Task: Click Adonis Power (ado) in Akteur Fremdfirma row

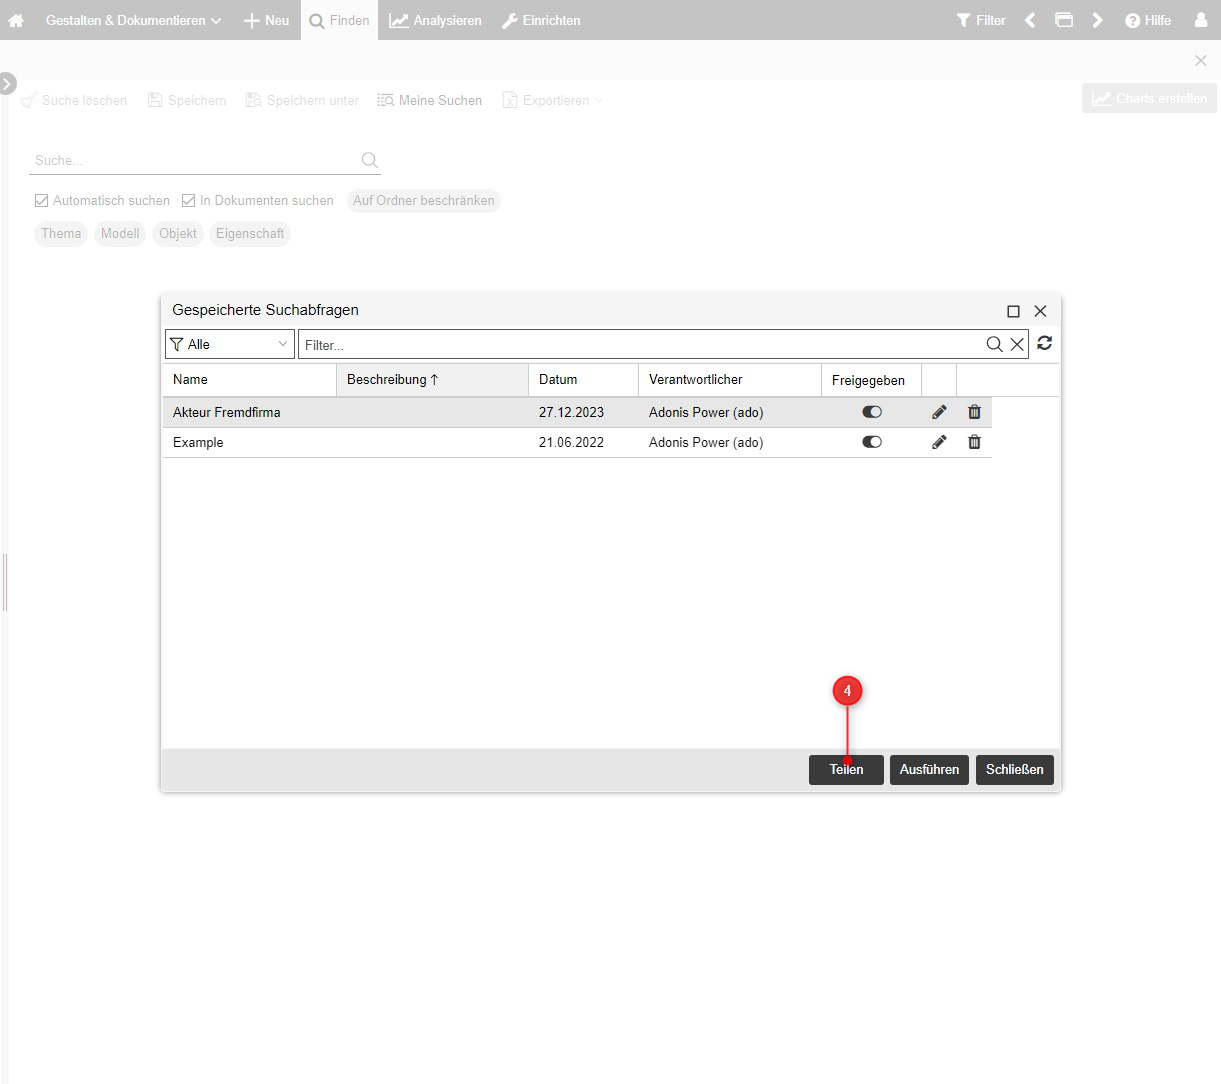Action: tap(706, 412)
